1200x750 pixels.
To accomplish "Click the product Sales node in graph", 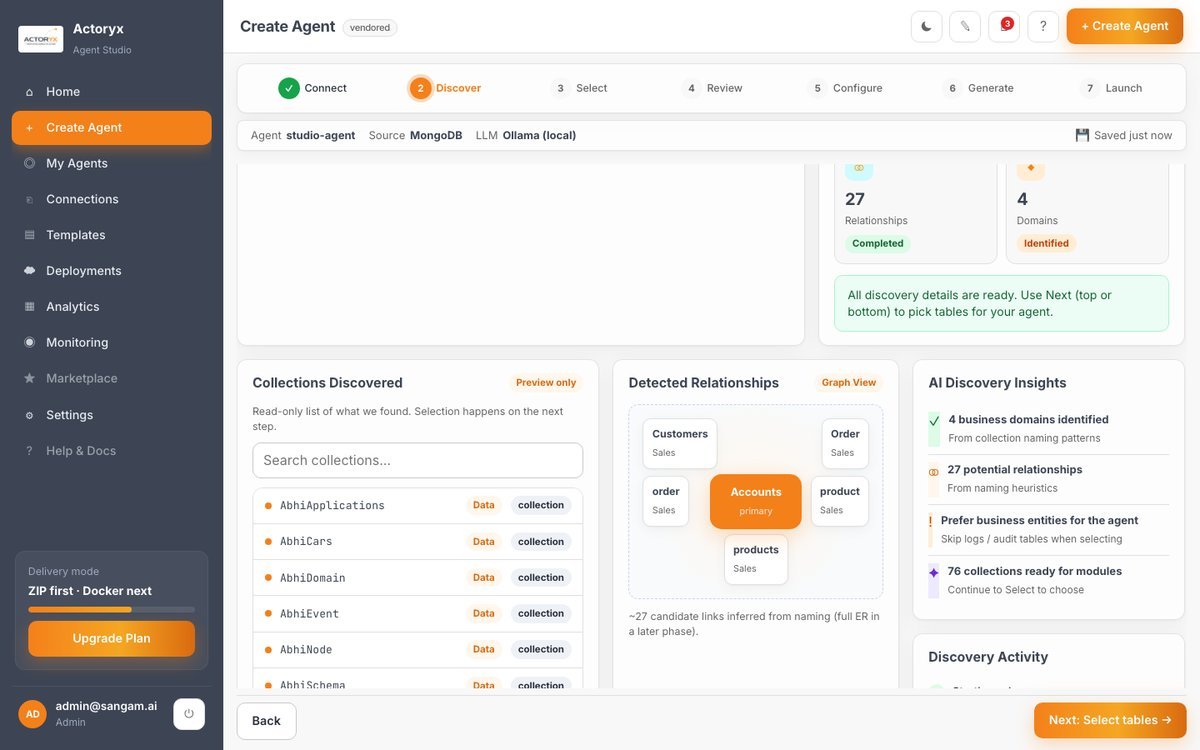I will pos(840,501).
